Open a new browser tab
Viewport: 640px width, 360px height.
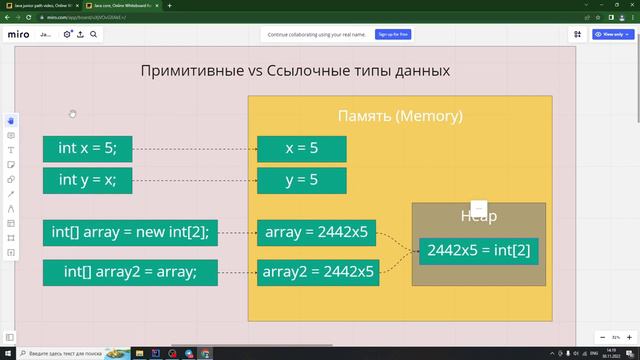coord(169,6)
